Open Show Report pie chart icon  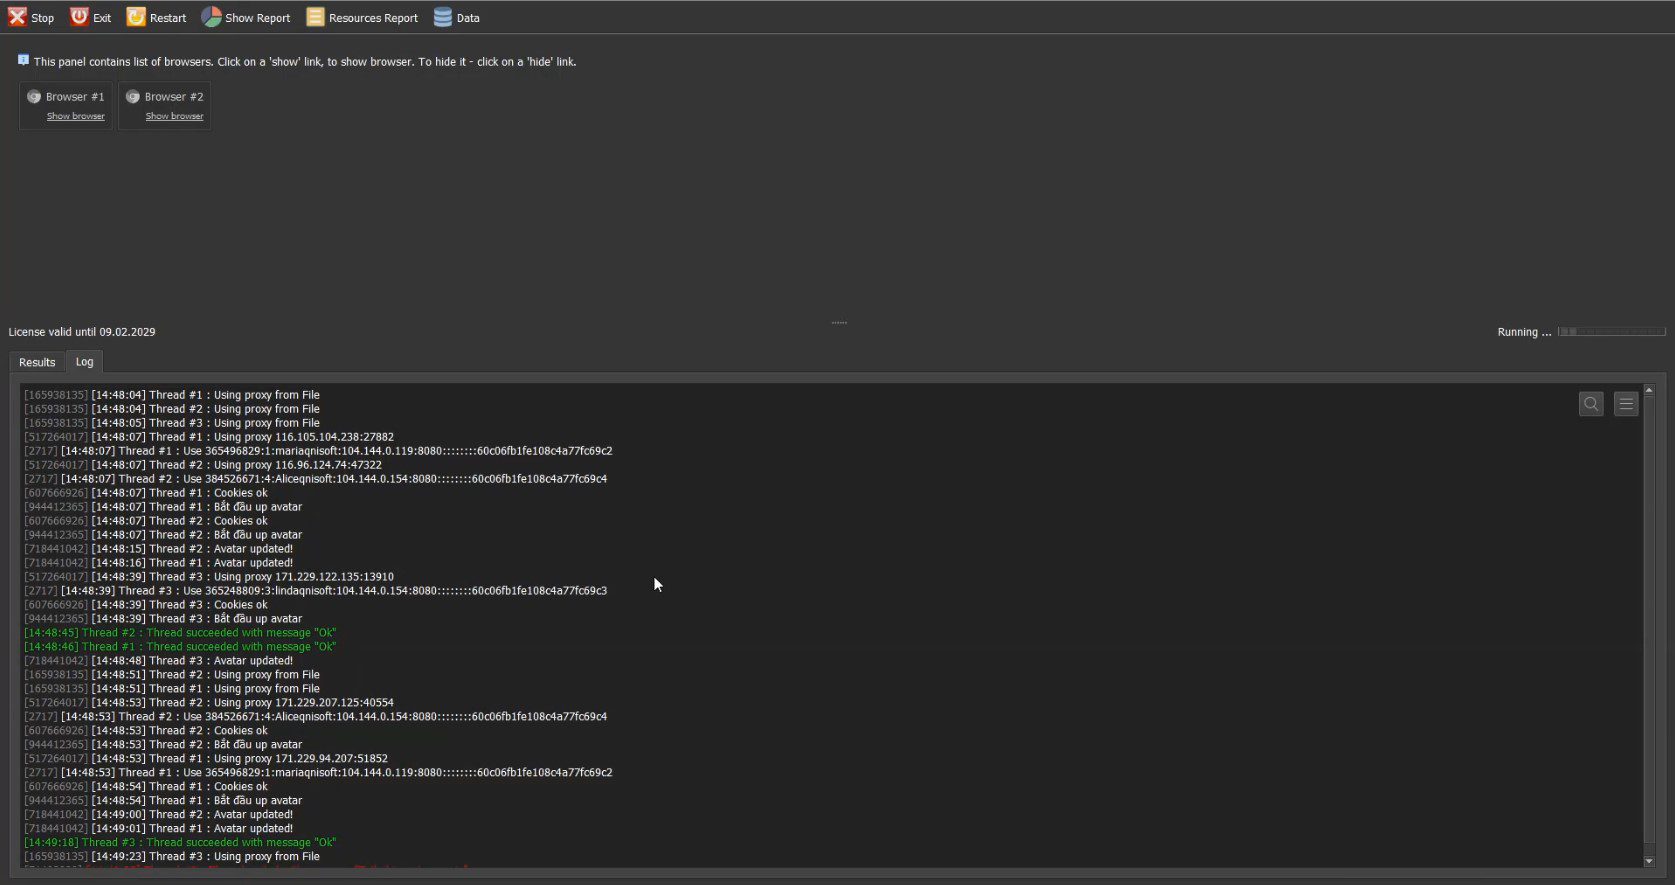pos(211,17)
